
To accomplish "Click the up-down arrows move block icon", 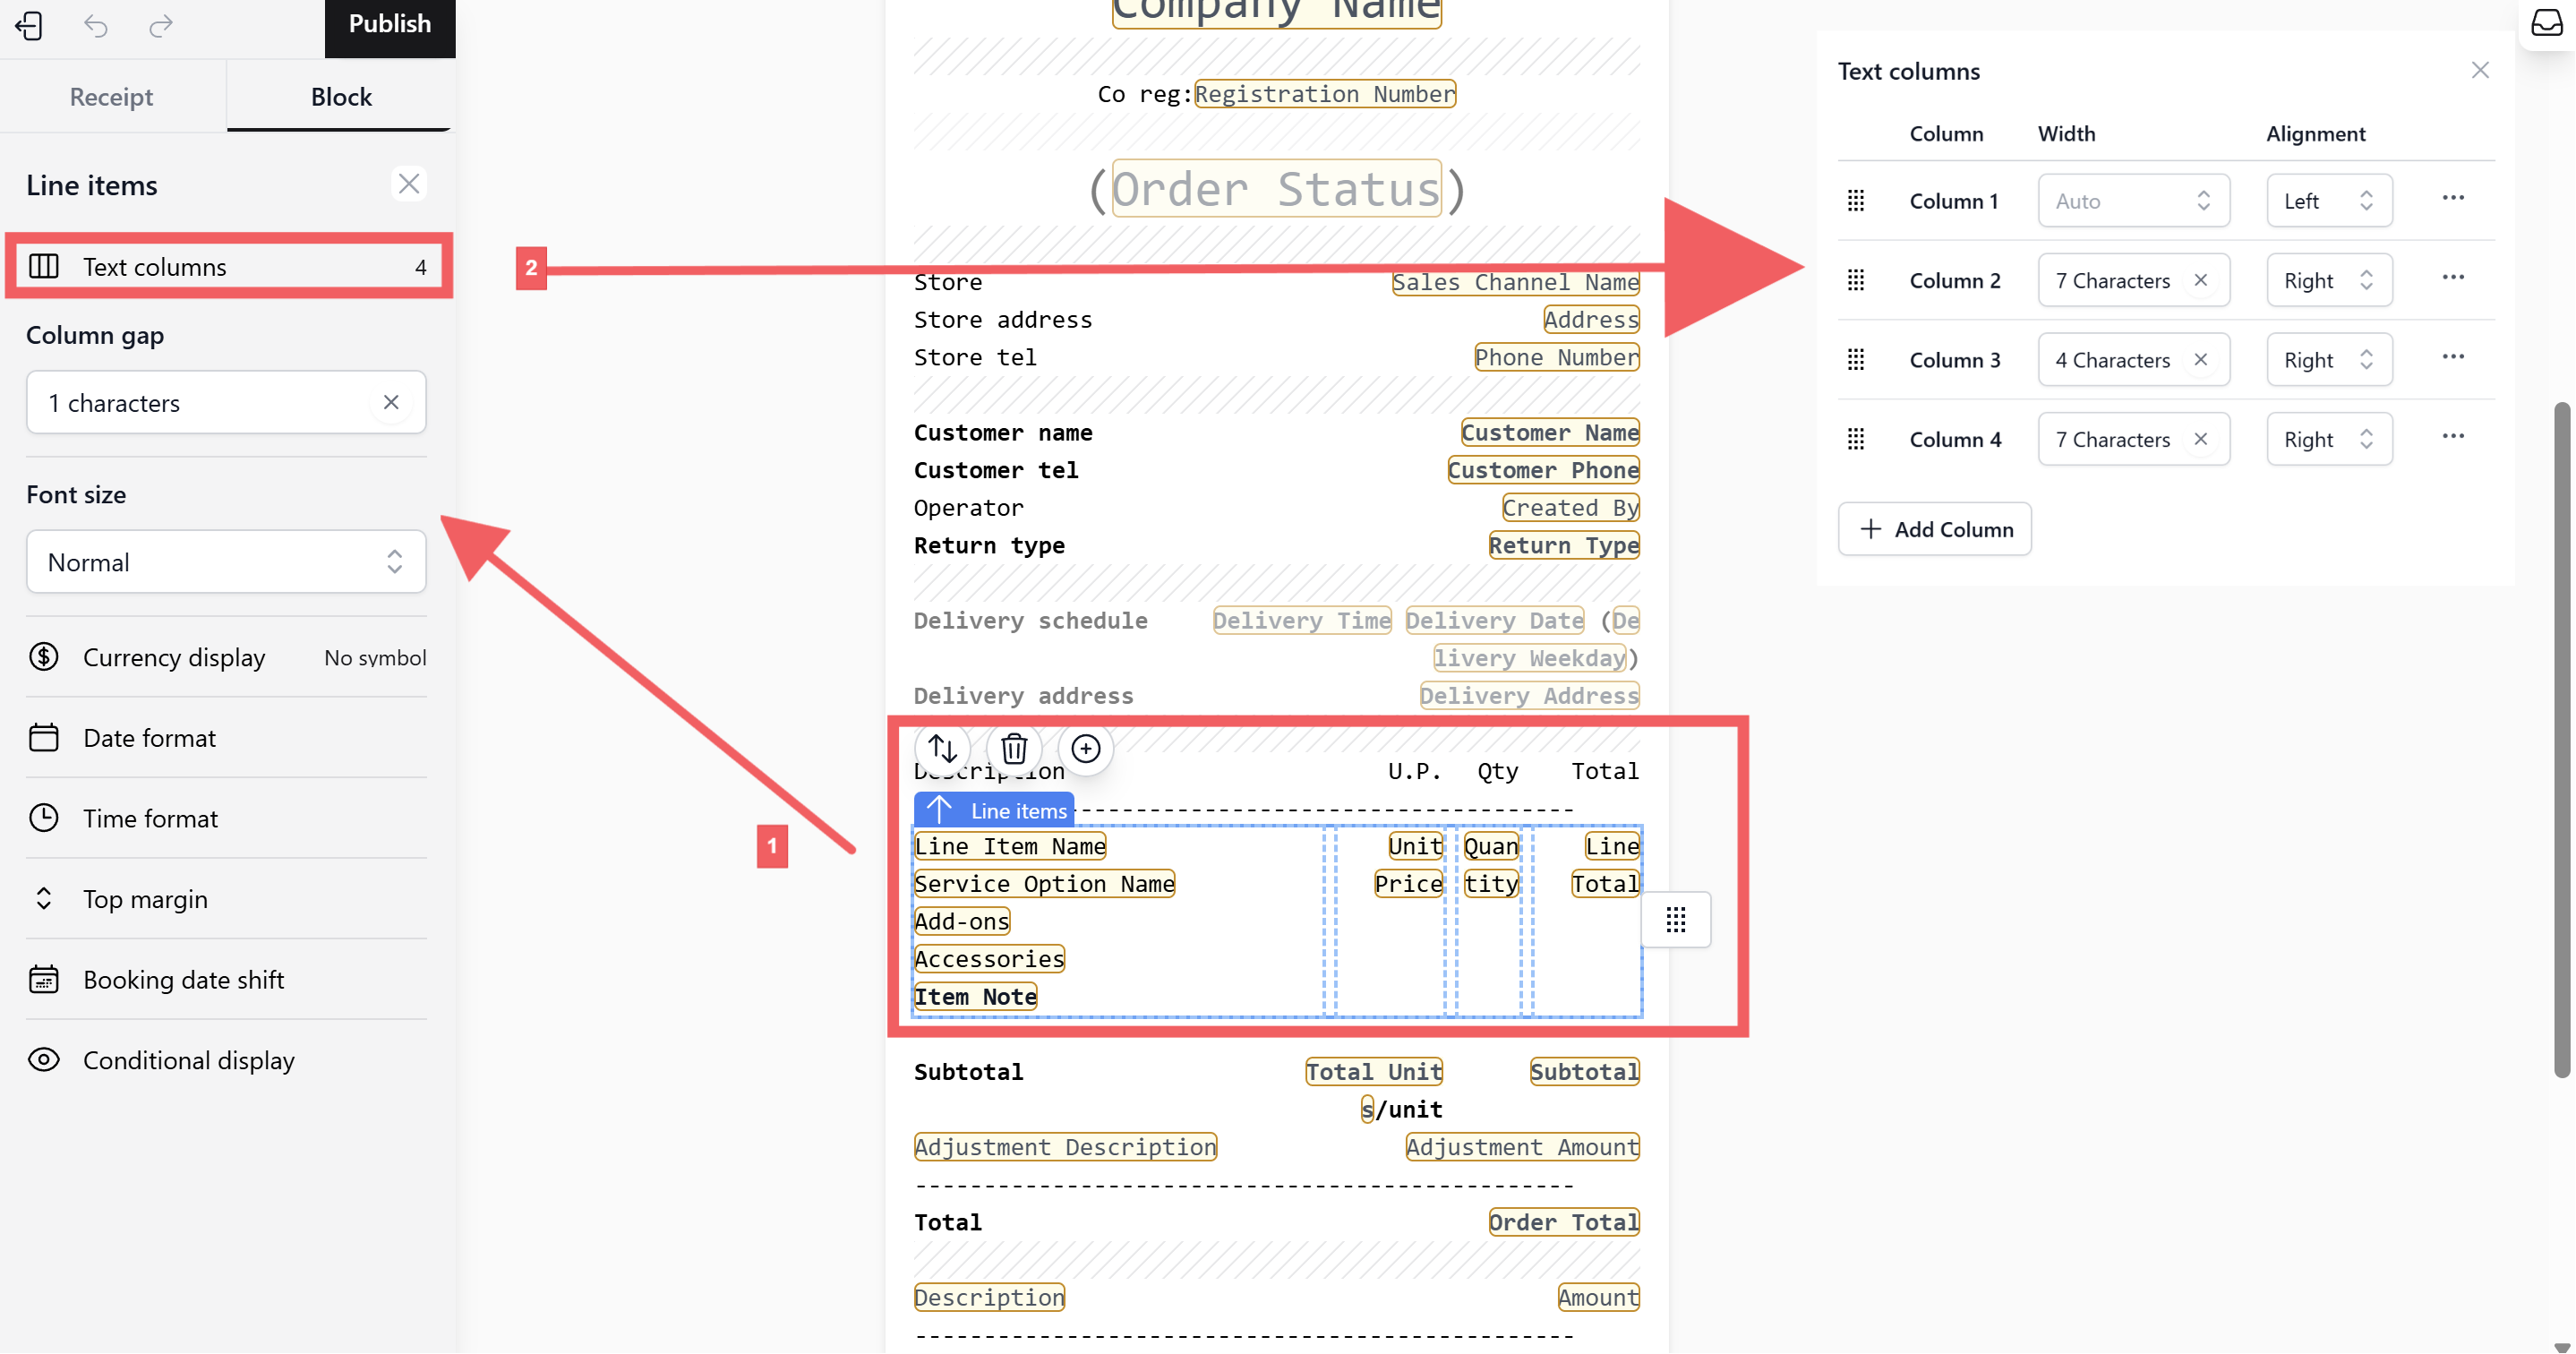I will 942,748.
